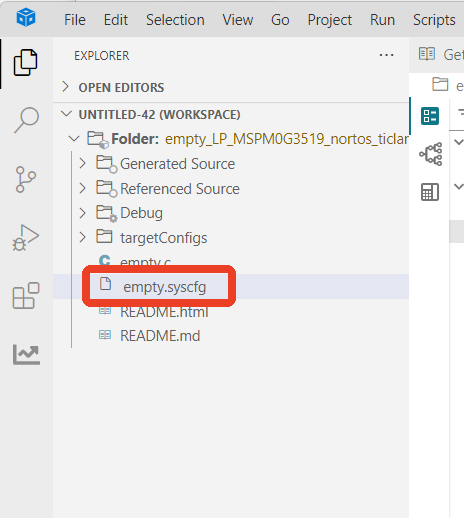Expand the Generated Source folder
Viewport: 464px width, 518px height.
click(x=82, y=163)
